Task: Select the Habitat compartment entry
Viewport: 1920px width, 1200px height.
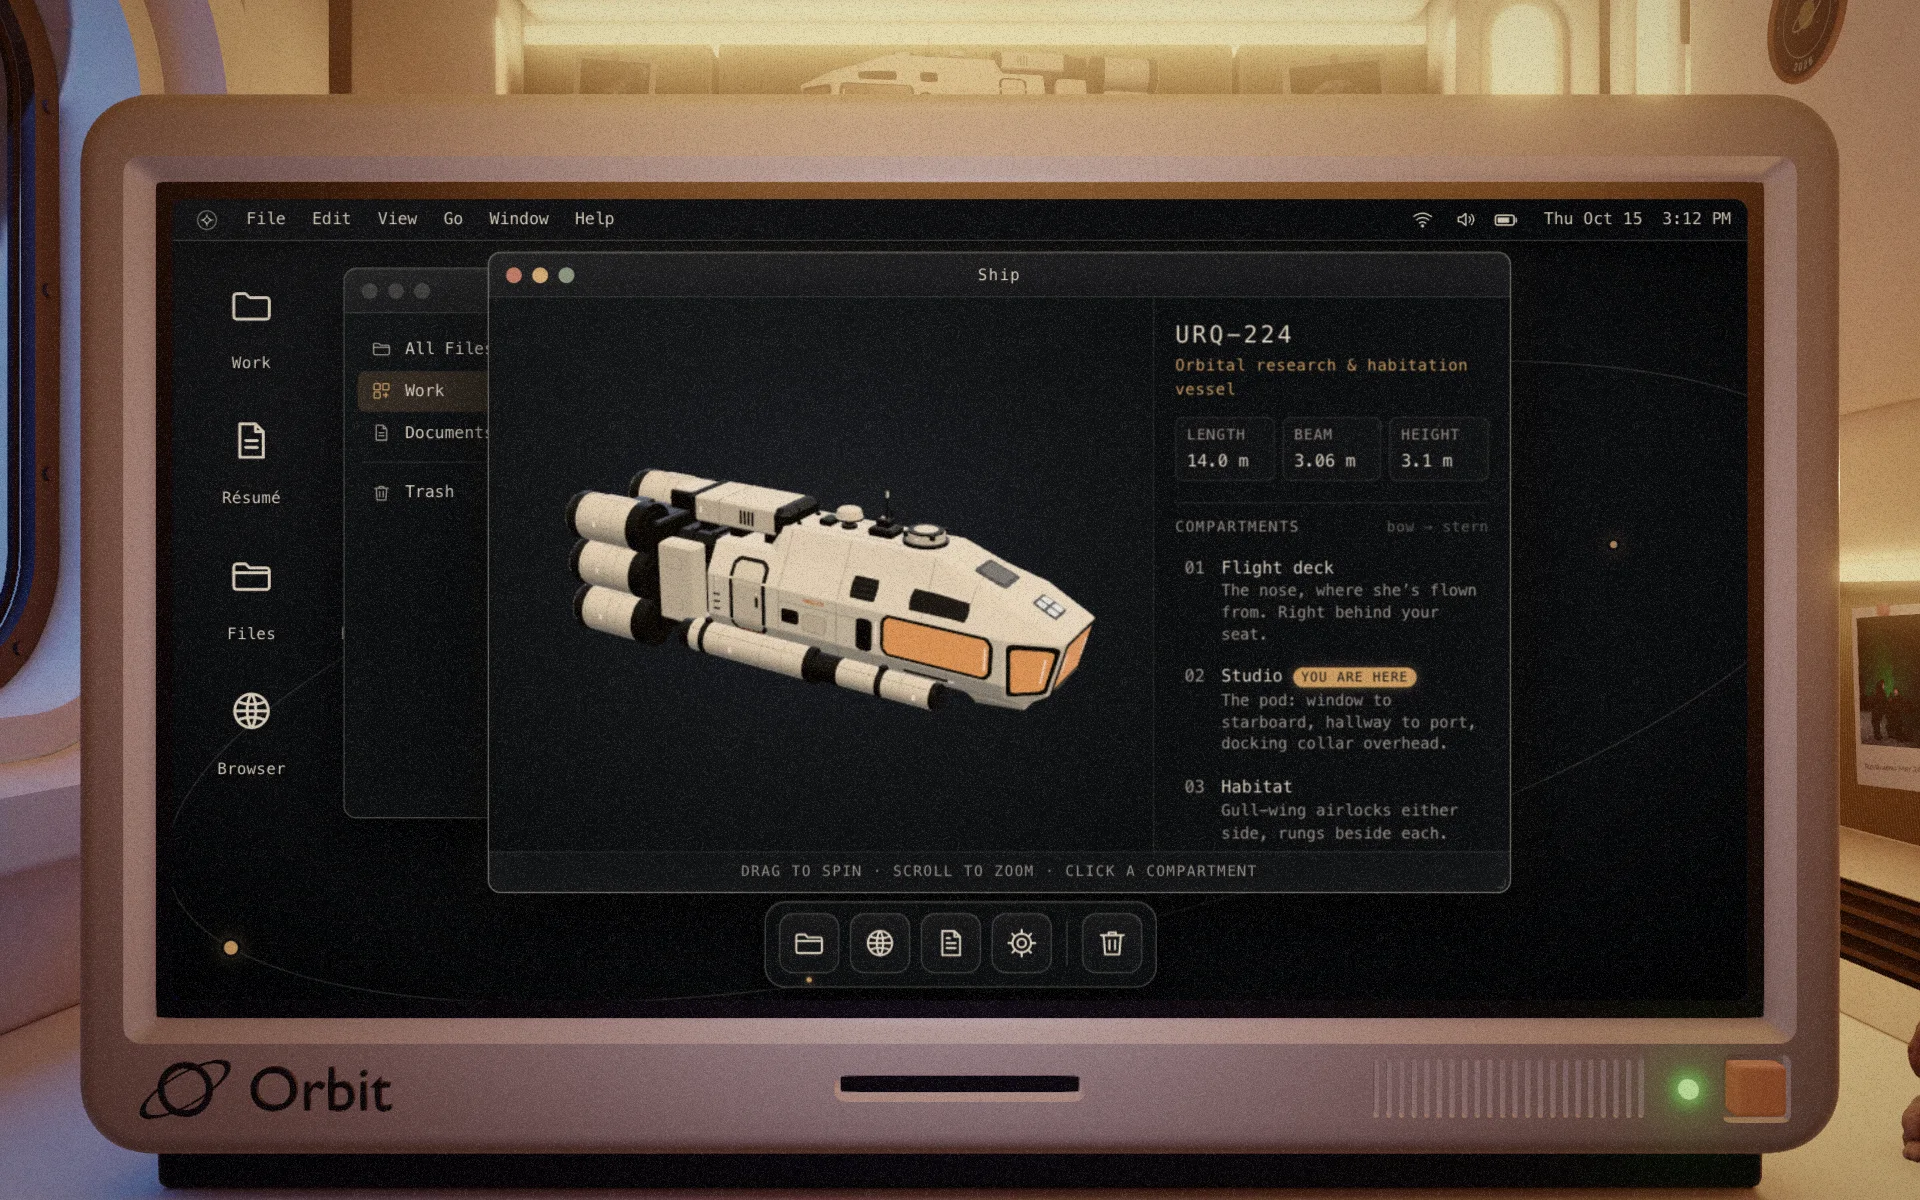Action: (1332, 810)
